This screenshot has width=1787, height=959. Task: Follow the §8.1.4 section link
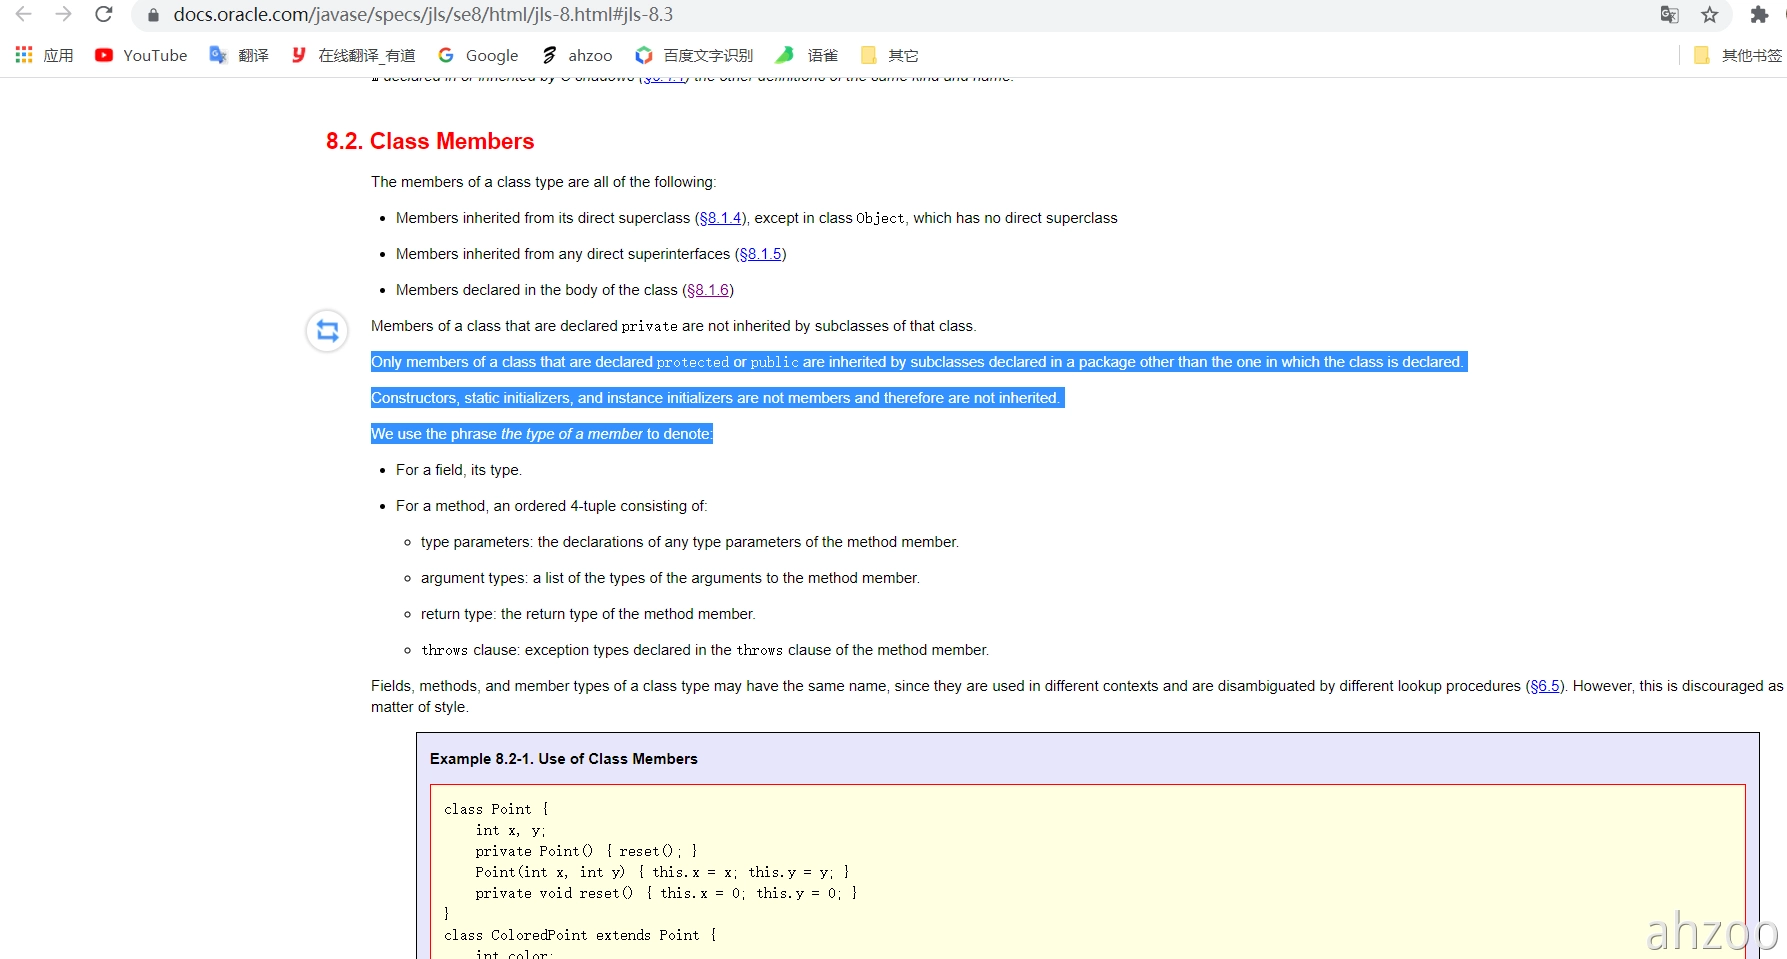(x=720, y=218)
